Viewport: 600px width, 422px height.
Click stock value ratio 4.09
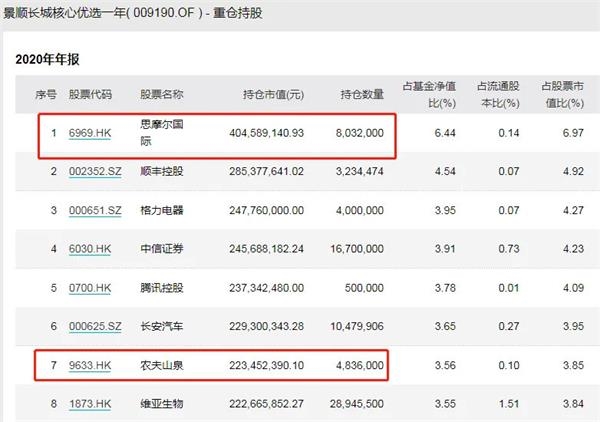(x=573, y=288)
